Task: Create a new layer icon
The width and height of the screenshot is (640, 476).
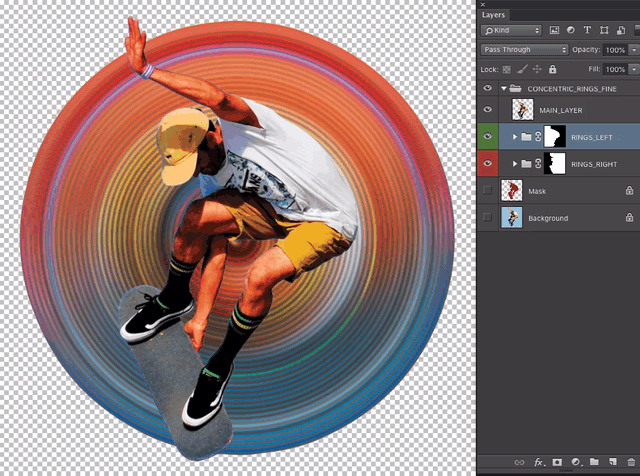Action: pos(613,462)
